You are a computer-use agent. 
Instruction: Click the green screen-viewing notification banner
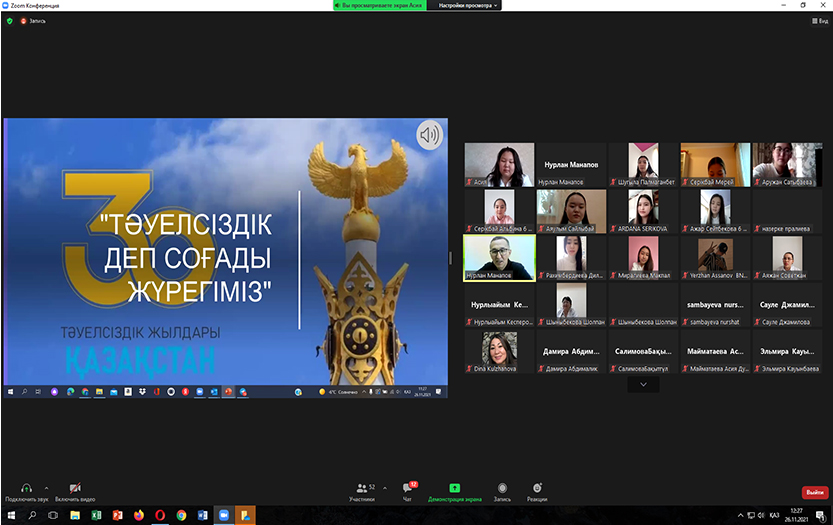click(381, 5)
